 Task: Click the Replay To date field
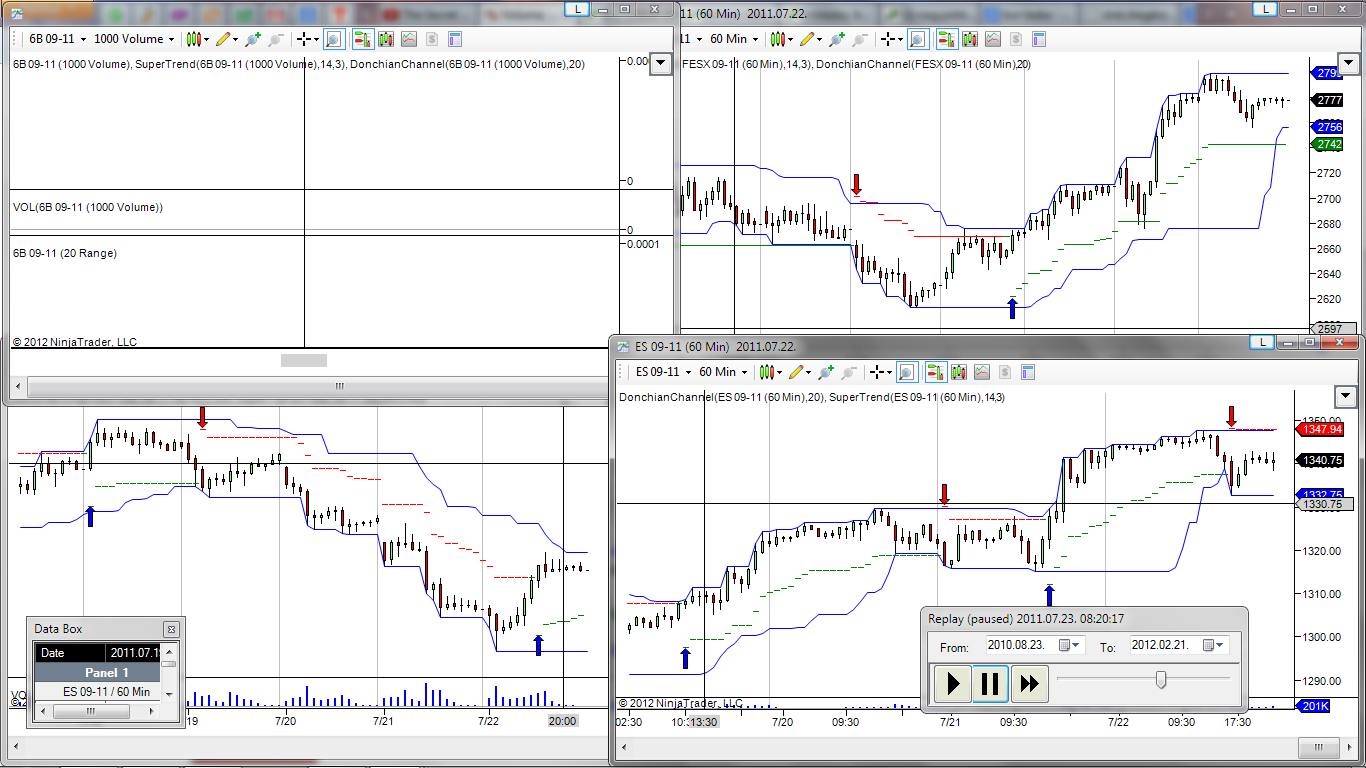click(x=1180, y=645)
